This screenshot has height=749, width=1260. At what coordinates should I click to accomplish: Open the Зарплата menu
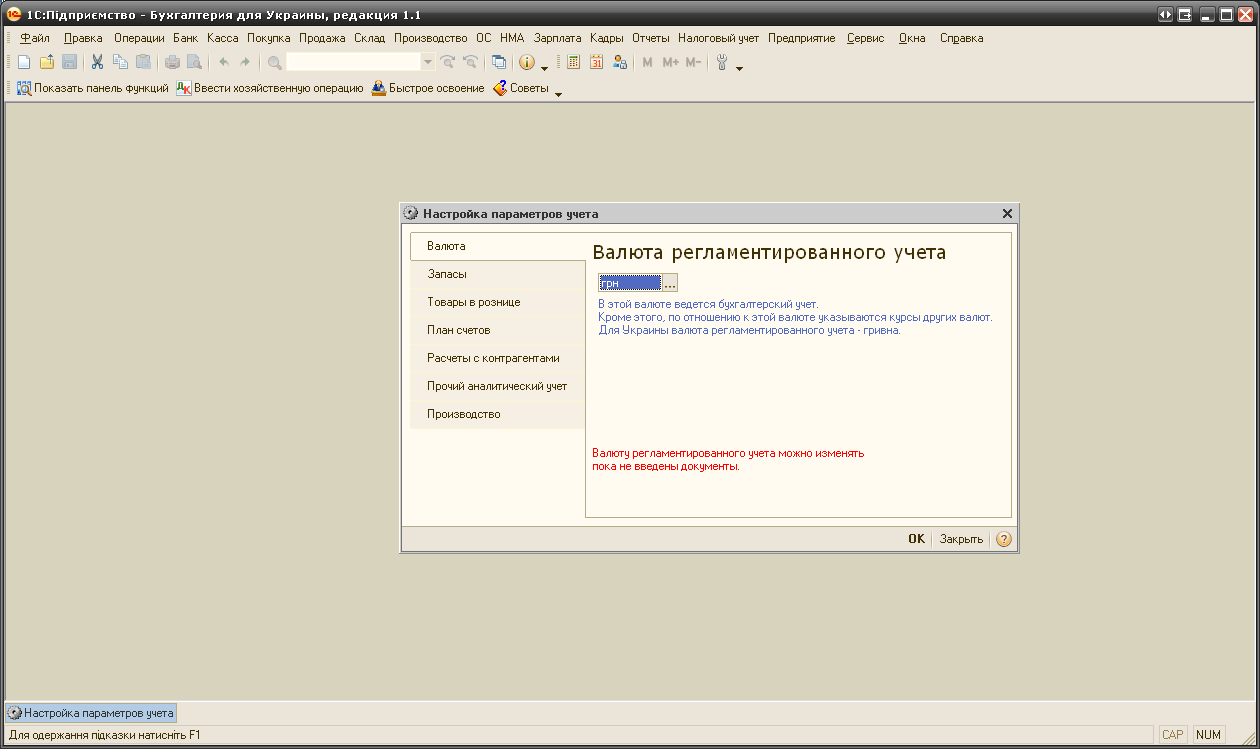pos(557,38)
